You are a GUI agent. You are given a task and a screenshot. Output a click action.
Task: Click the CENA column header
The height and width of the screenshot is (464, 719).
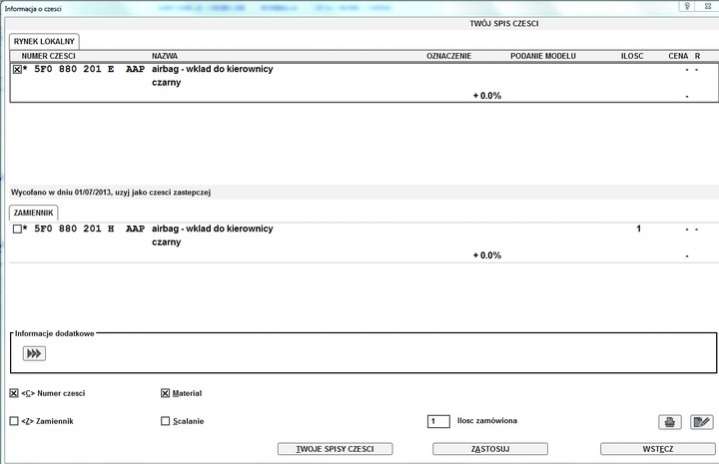(677, 55)
